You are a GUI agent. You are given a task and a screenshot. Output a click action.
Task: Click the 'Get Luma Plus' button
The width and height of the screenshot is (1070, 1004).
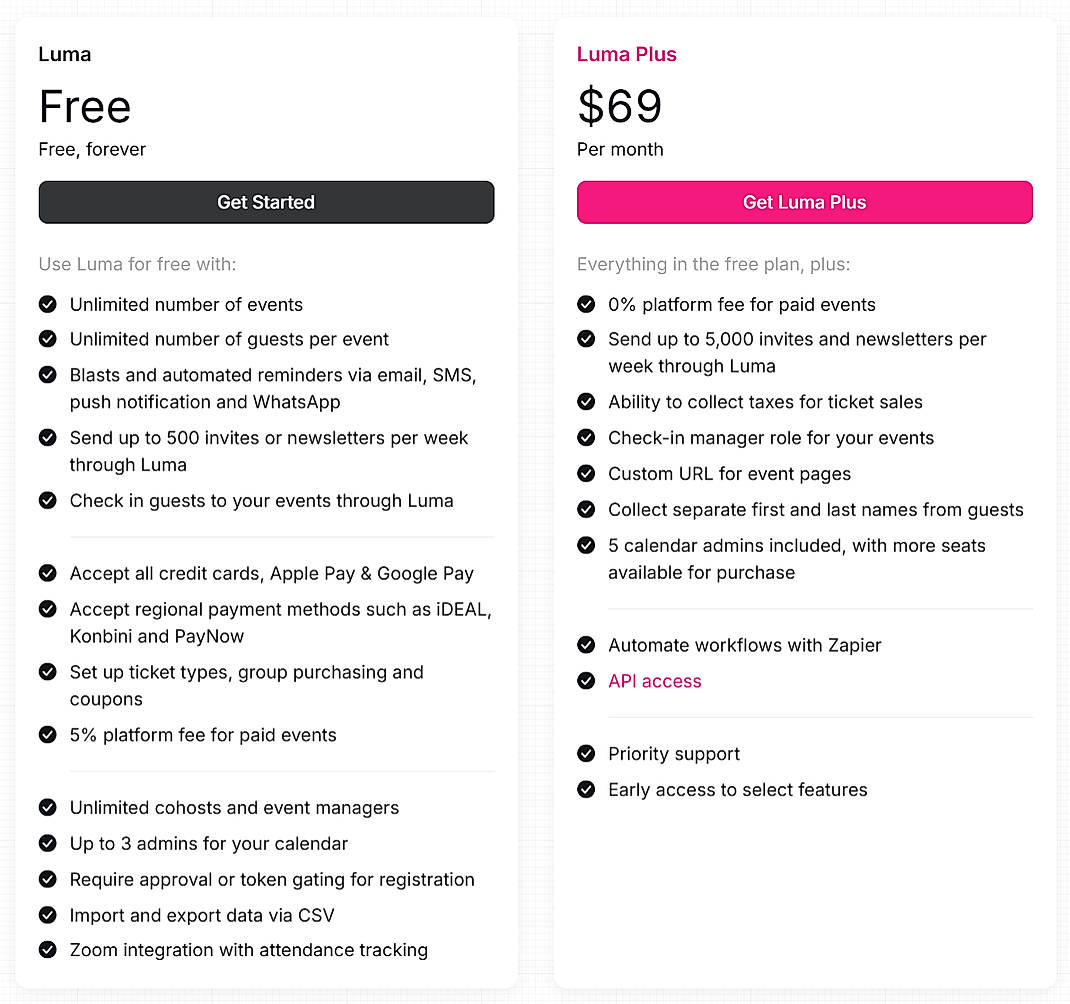click(804, 202)
